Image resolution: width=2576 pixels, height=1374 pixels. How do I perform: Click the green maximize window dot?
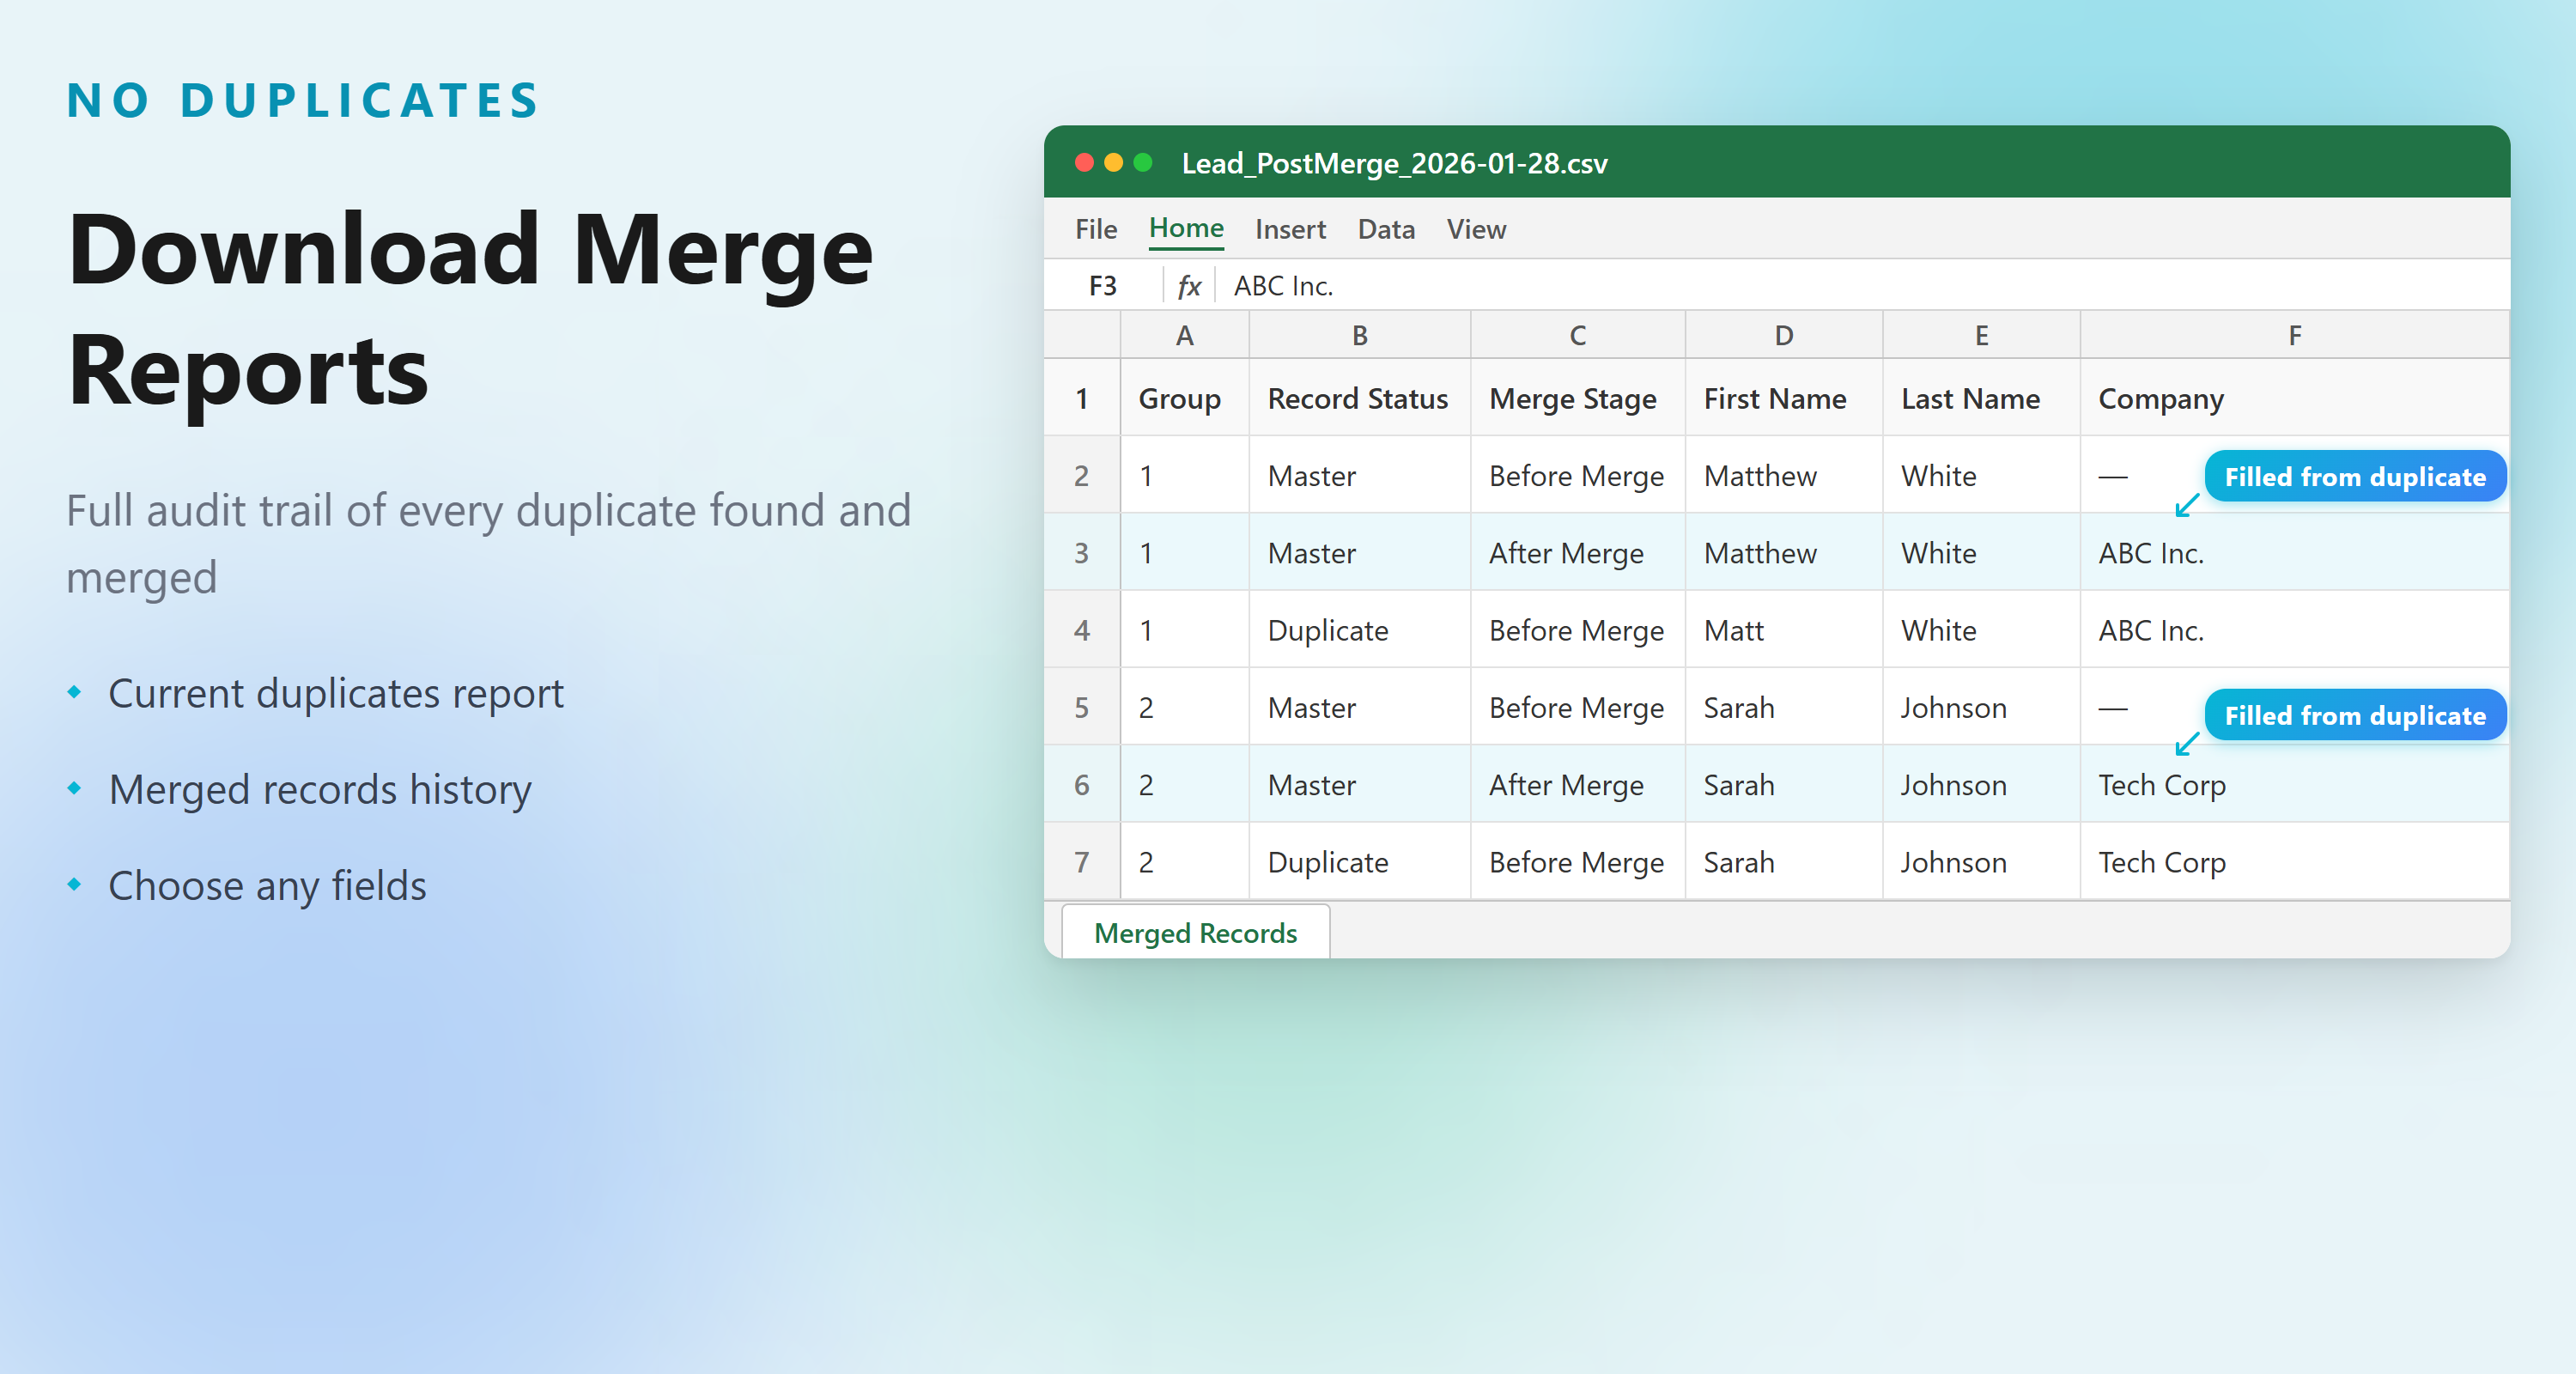pyautogui.click(x=1142, y=162)
